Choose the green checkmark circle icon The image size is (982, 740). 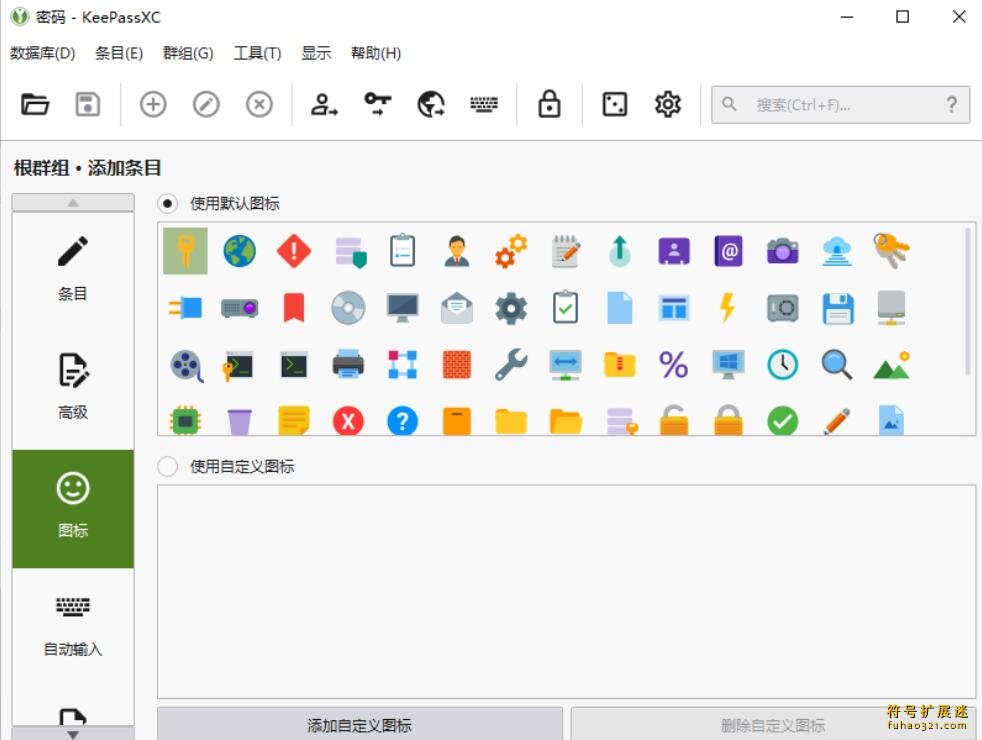point(782,421)
